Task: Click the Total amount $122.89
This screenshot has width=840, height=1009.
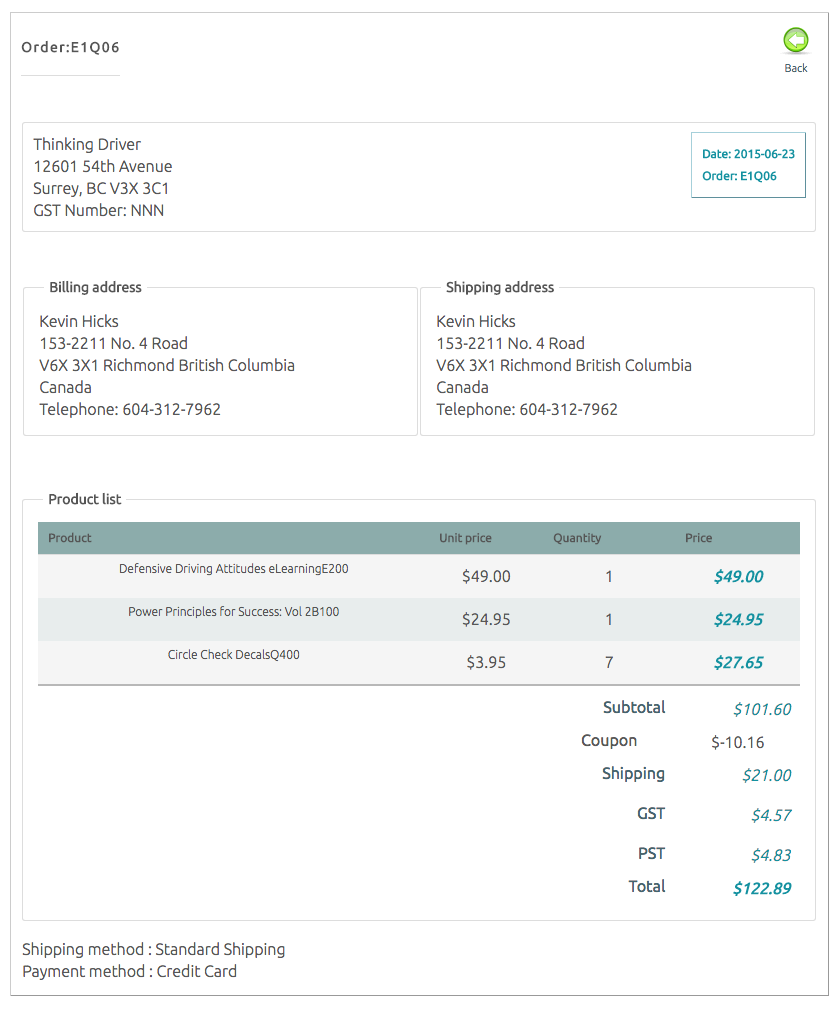Action: (761, 888)
